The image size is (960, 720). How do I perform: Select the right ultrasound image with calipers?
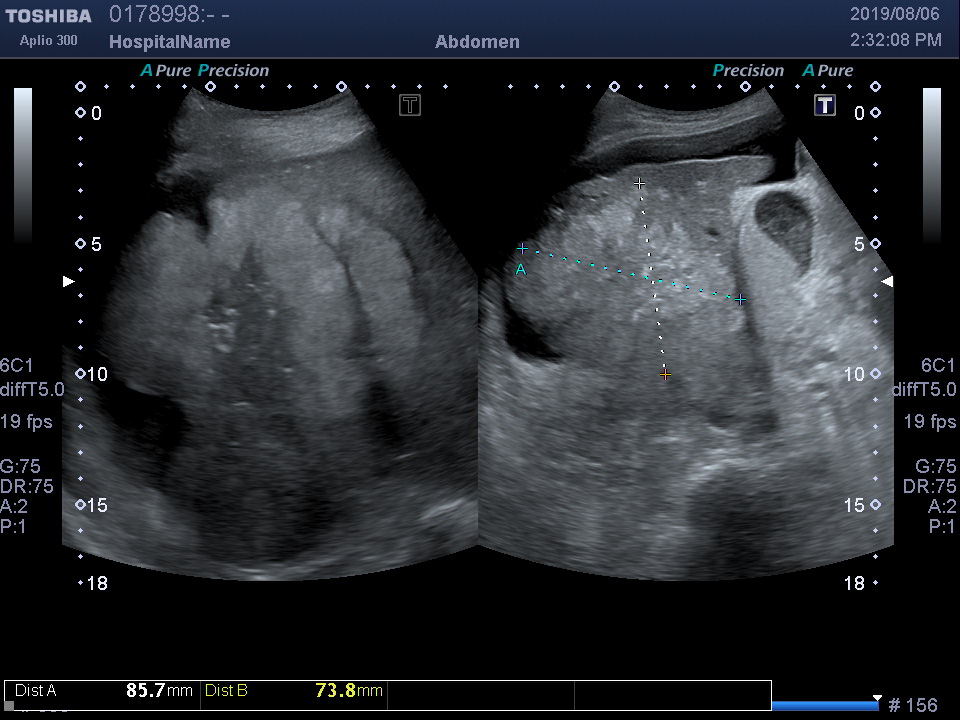point(686,334)
